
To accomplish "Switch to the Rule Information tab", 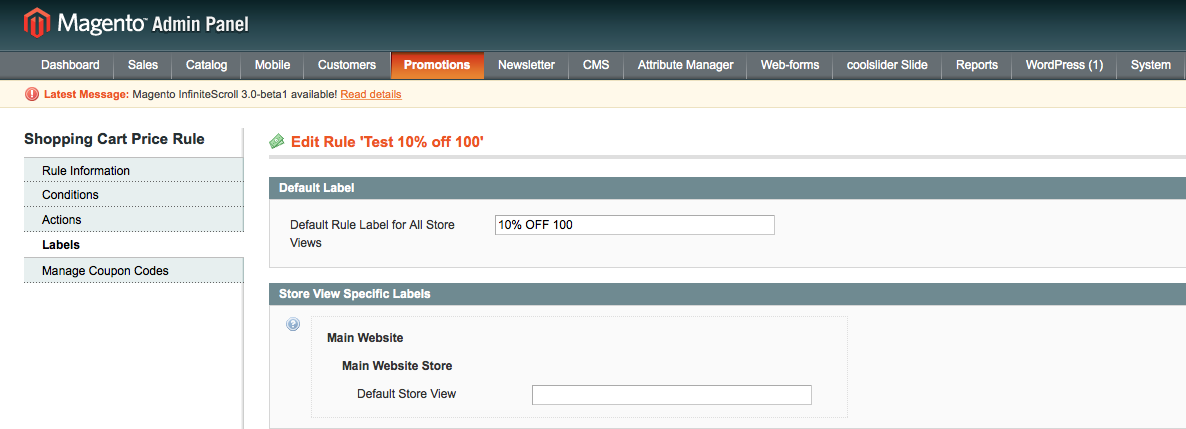I will pyautogui.click(x=134, y=170).
